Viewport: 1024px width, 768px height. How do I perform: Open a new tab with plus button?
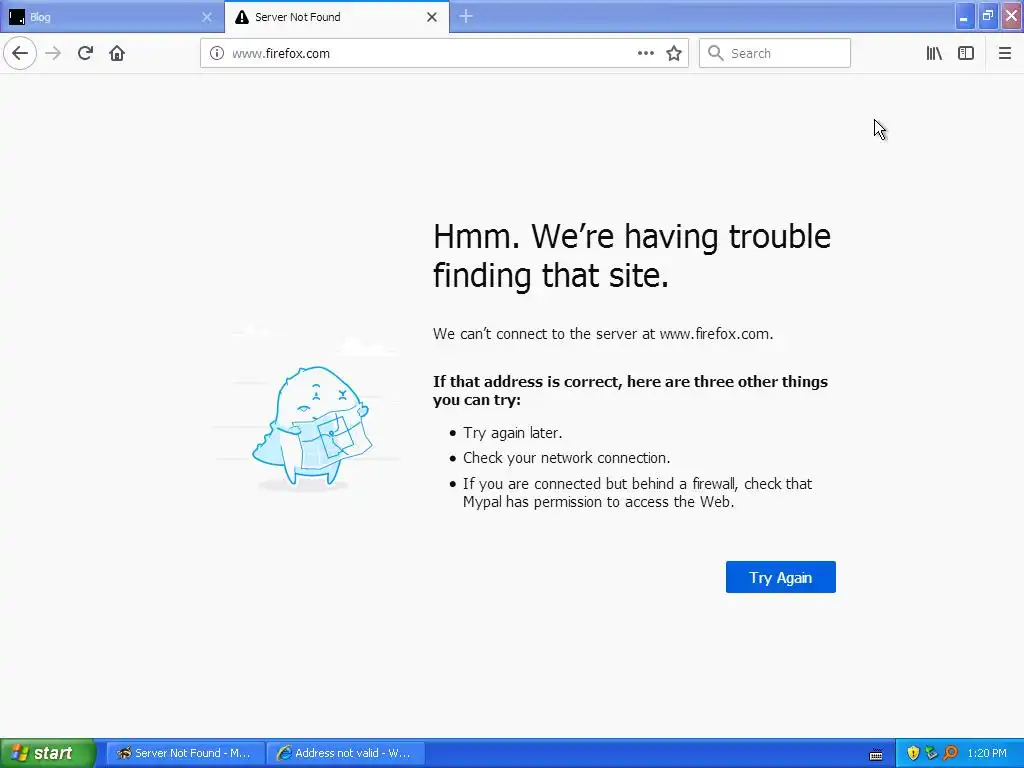(x=466, y=17)
